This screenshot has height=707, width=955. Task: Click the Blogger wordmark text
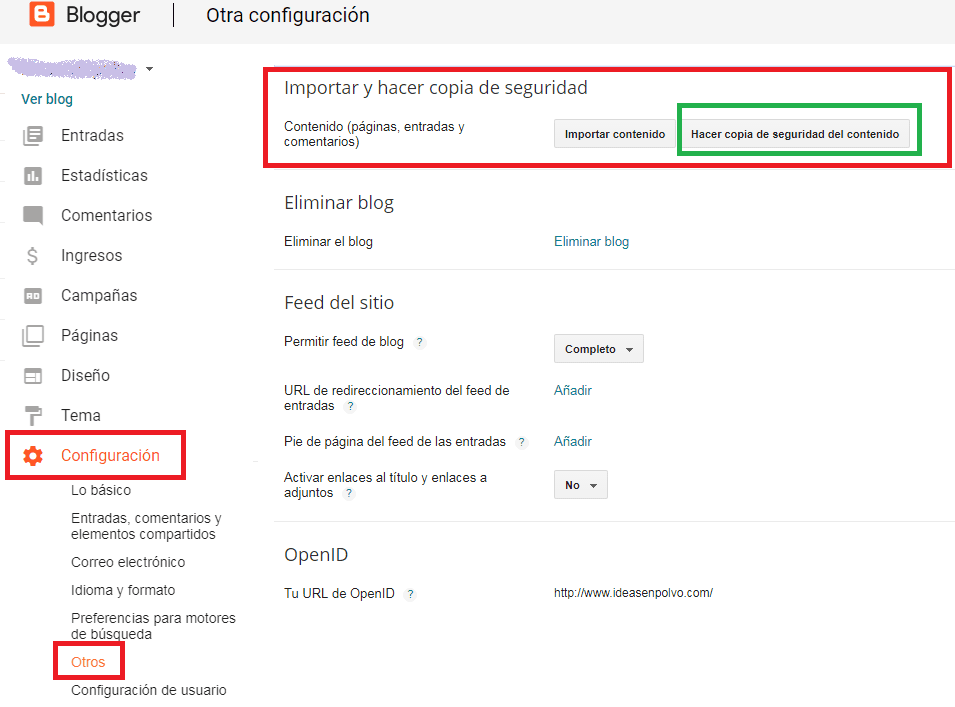103,15
